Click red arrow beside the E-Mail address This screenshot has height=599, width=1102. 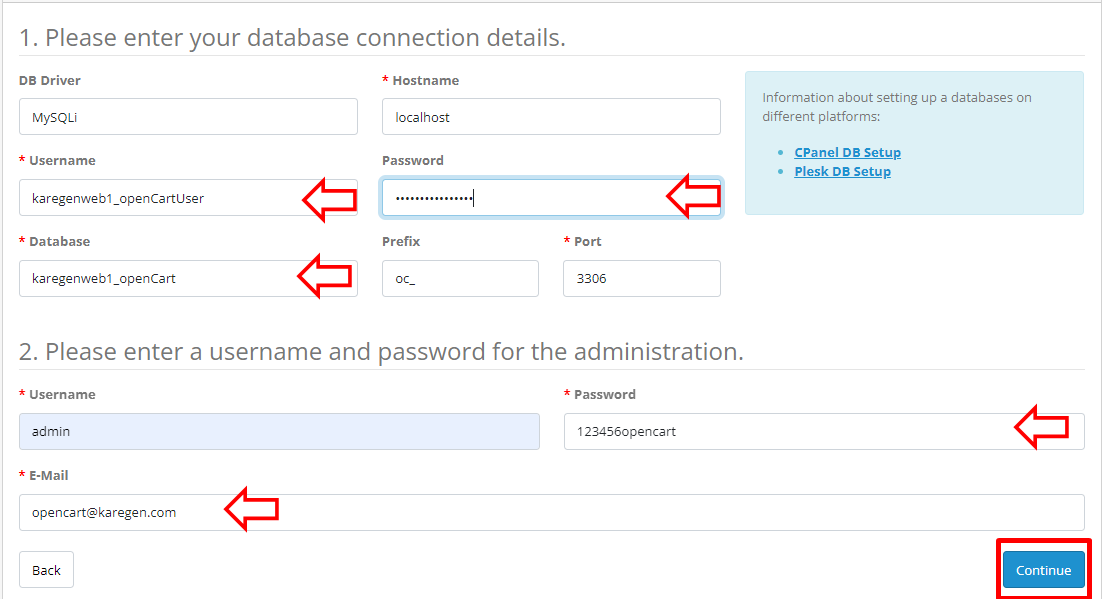252,508
